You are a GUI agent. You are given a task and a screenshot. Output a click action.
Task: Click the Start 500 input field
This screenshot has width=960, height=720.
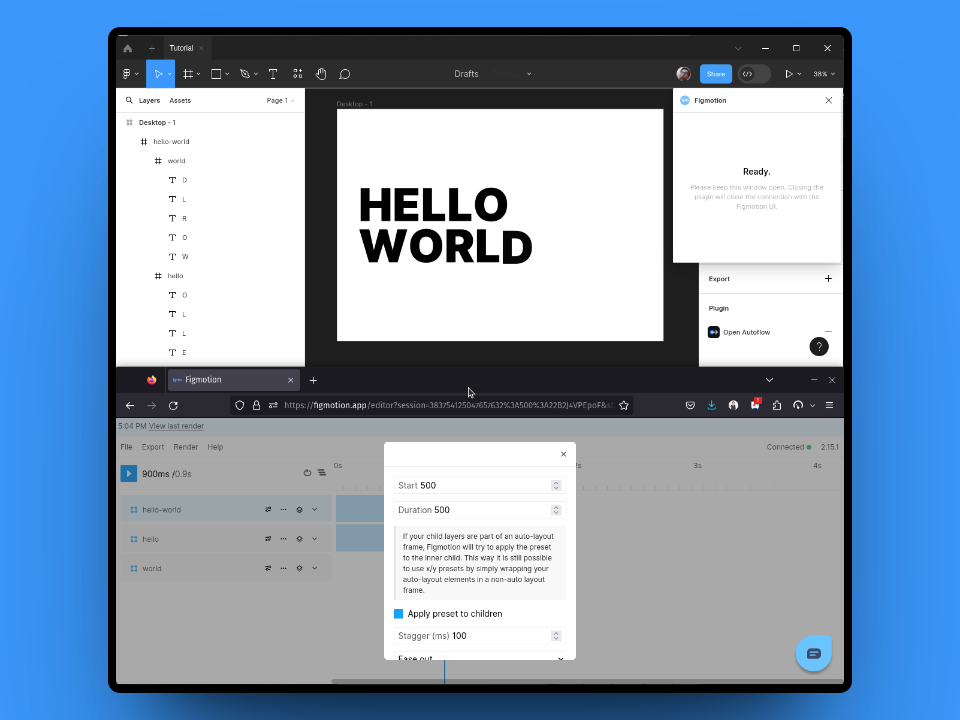479,486
